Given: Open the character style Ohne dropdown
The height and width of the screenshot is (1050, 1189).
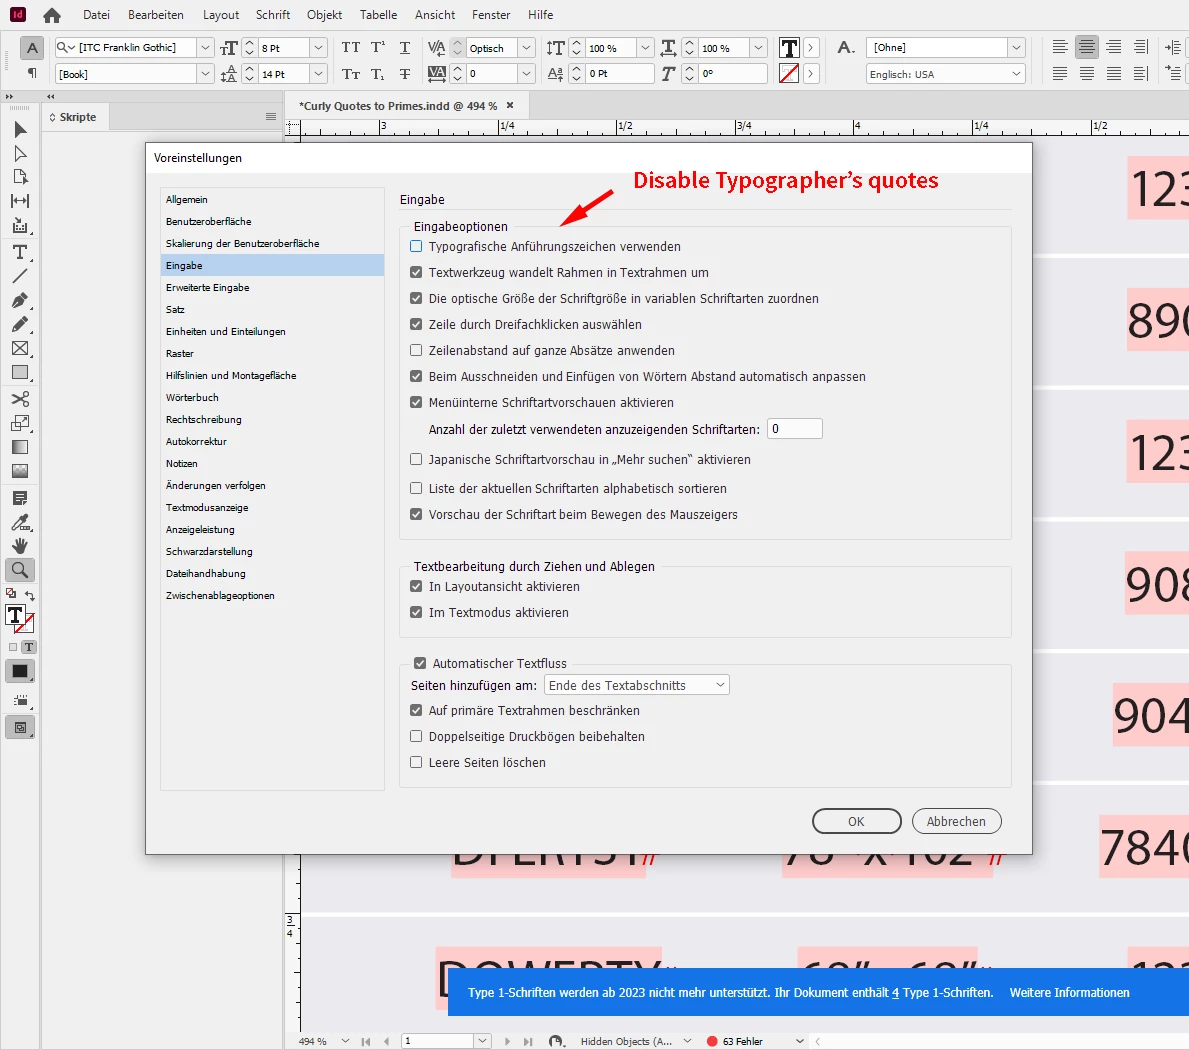Looking at the screenshot, I should 1017,48.
